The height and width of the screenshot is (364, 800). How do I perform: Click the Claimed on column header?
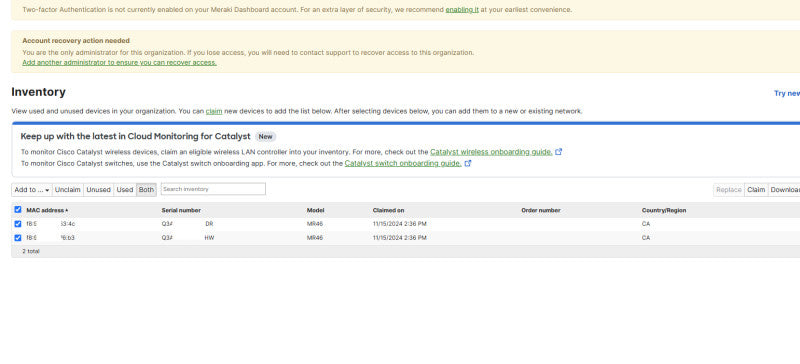pyautogui.click(x=388, y=210)
